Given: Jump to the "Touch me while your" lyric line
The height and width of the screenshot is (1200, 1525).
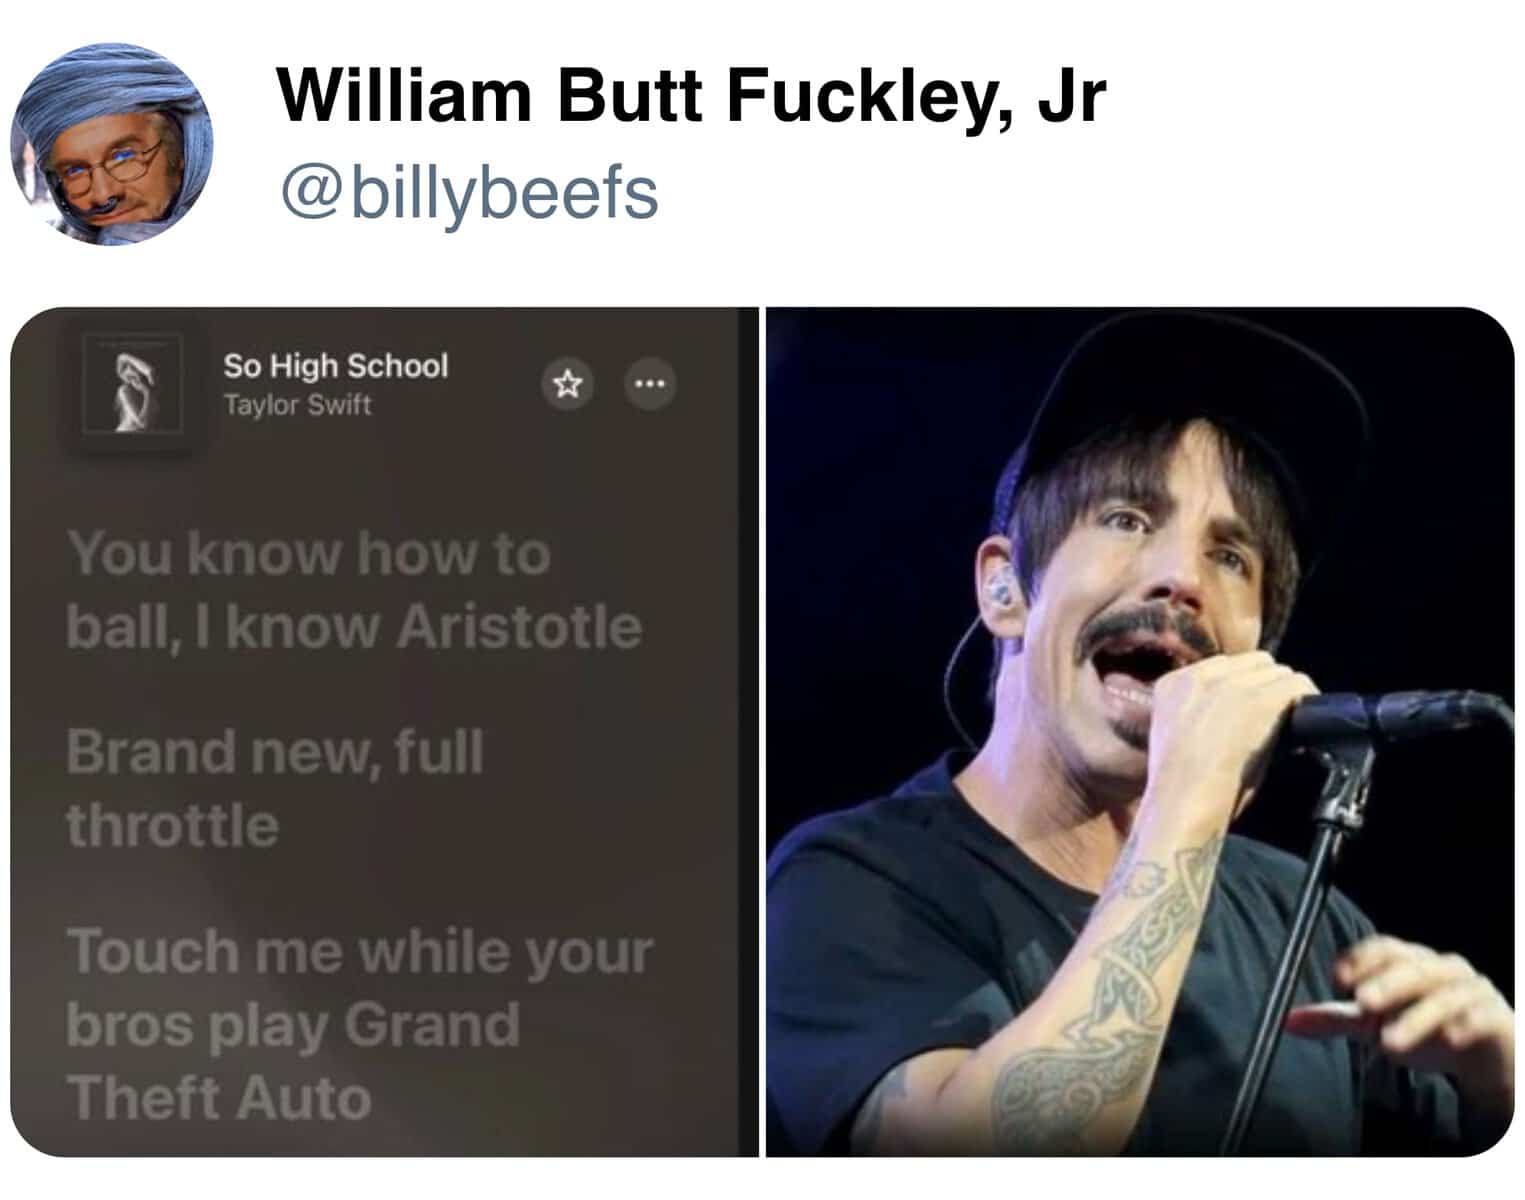Looking at the screenshot, I should click(x=360, y=951).
